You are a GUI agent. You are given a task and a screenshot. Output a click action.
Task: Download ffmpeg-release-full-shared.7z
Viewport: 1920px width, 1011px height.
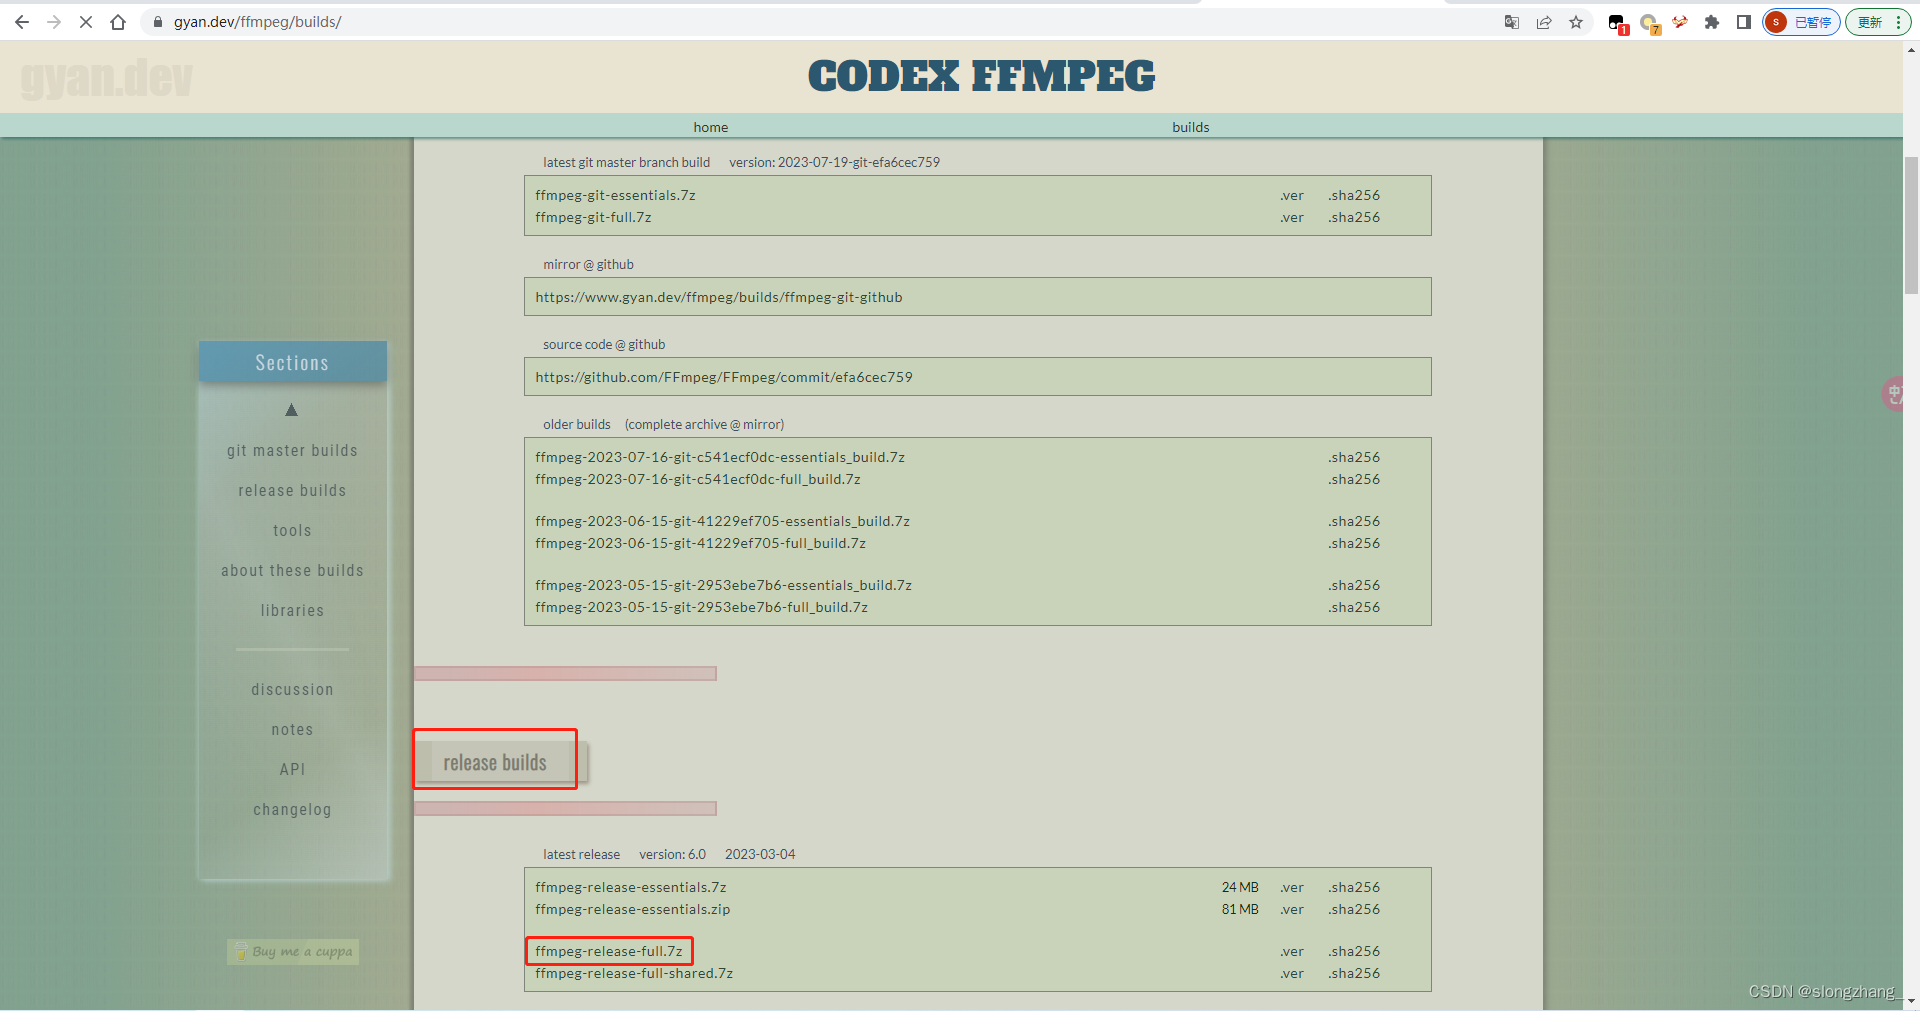pyautogui.click(x=634, y=973)
